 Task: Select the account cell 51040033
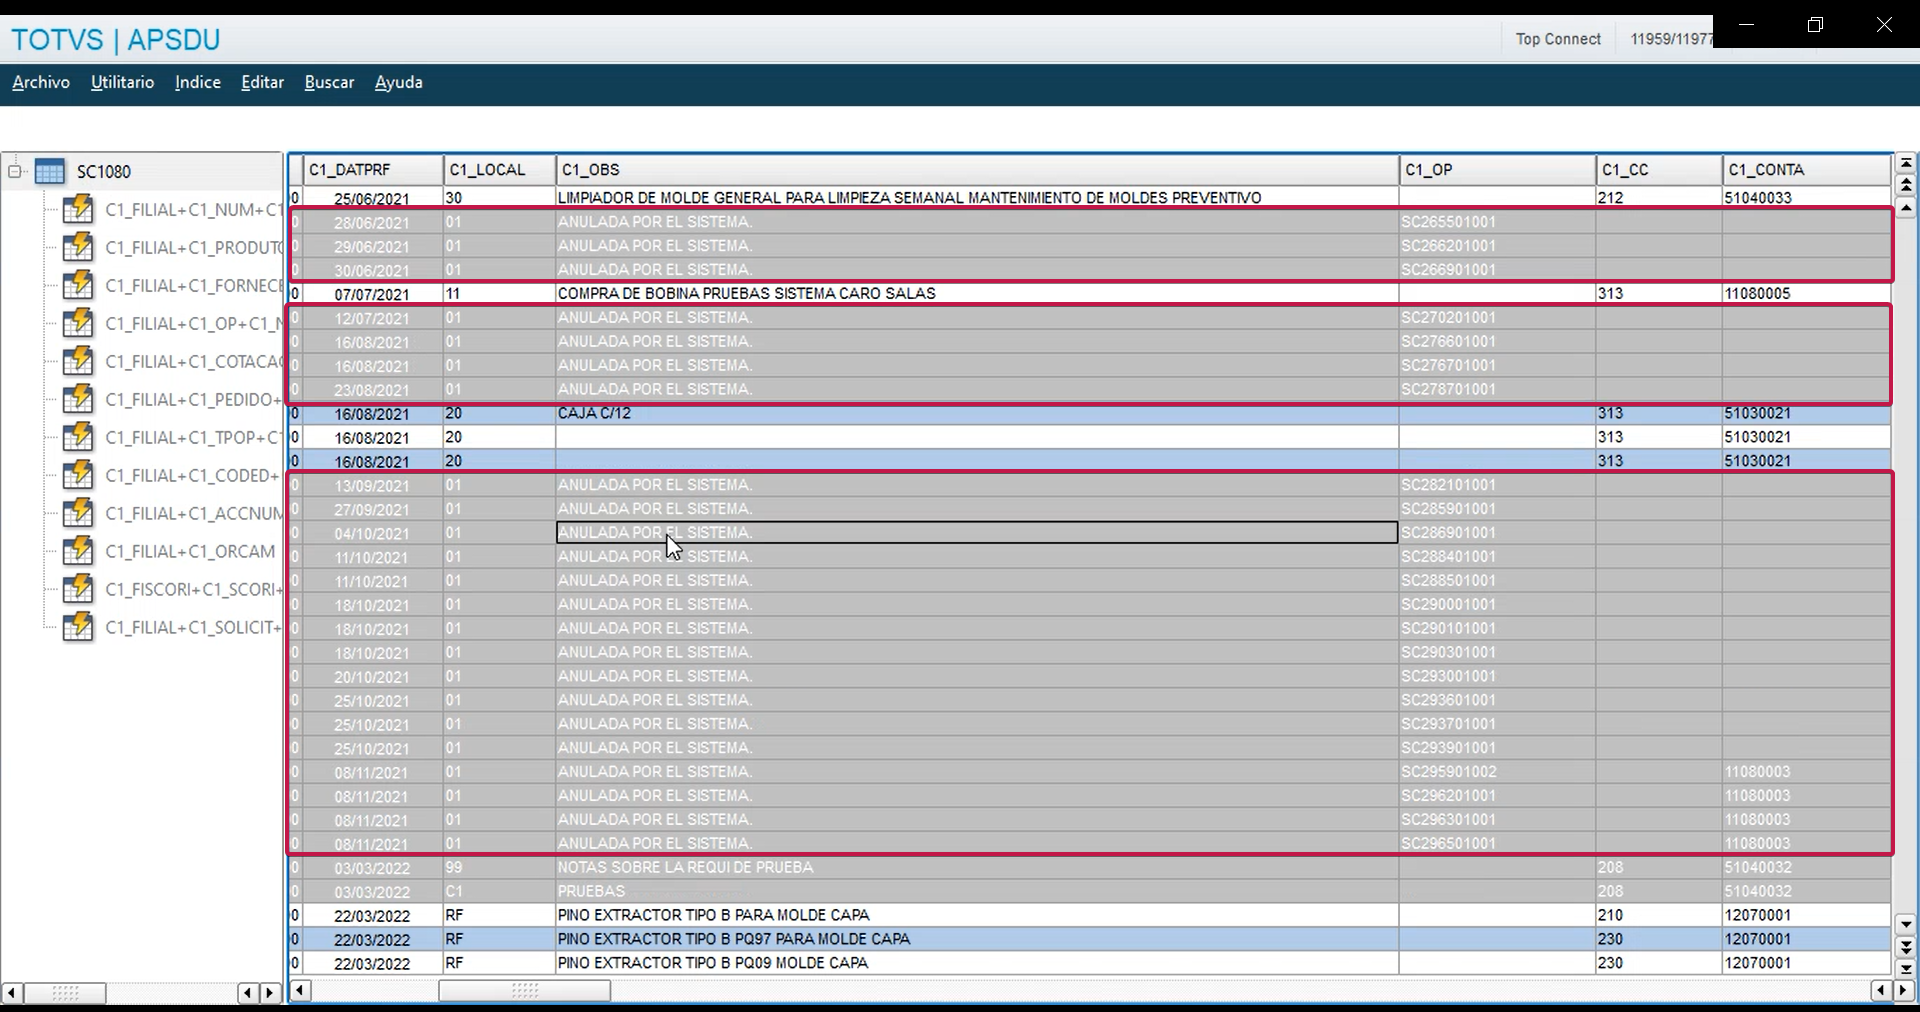pos(1807,198)
